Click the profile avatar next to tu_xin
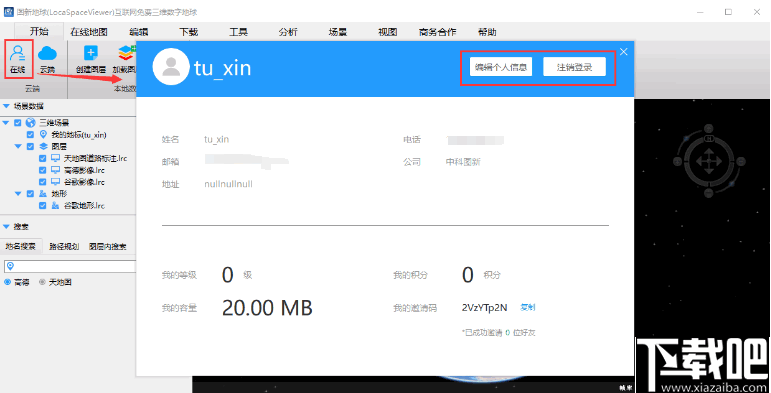Viewport: 771px width, 393px height. (171, 67)
